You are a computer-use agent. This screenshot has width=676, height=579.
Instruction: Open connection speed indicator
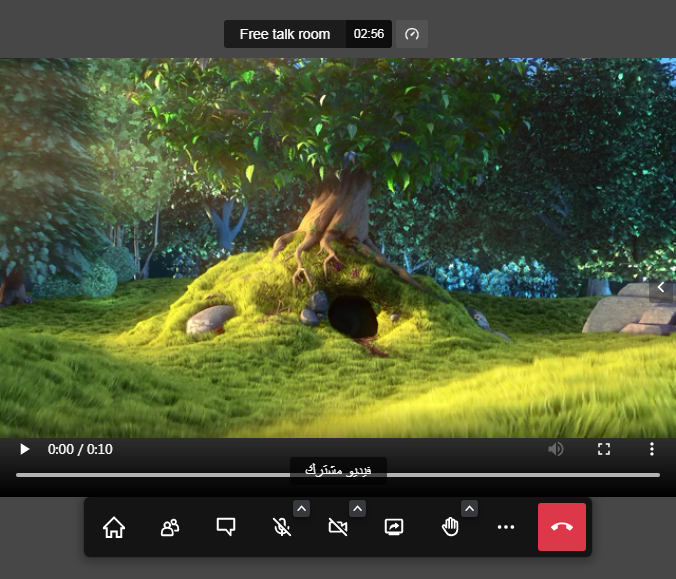tap(412, 34)
